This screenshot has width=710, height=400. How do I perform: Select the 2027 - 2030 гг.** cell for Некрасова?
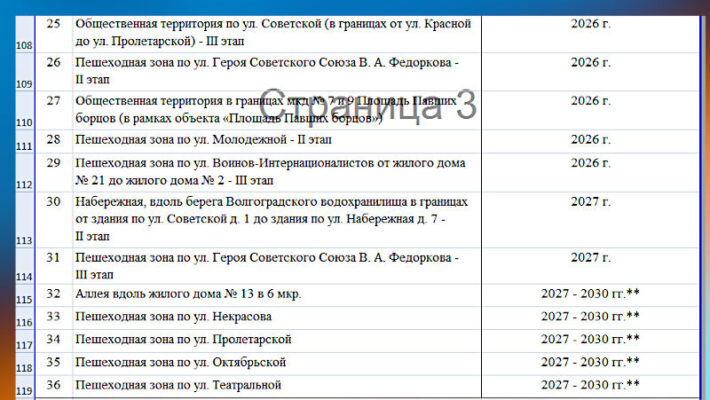[590, 317]
